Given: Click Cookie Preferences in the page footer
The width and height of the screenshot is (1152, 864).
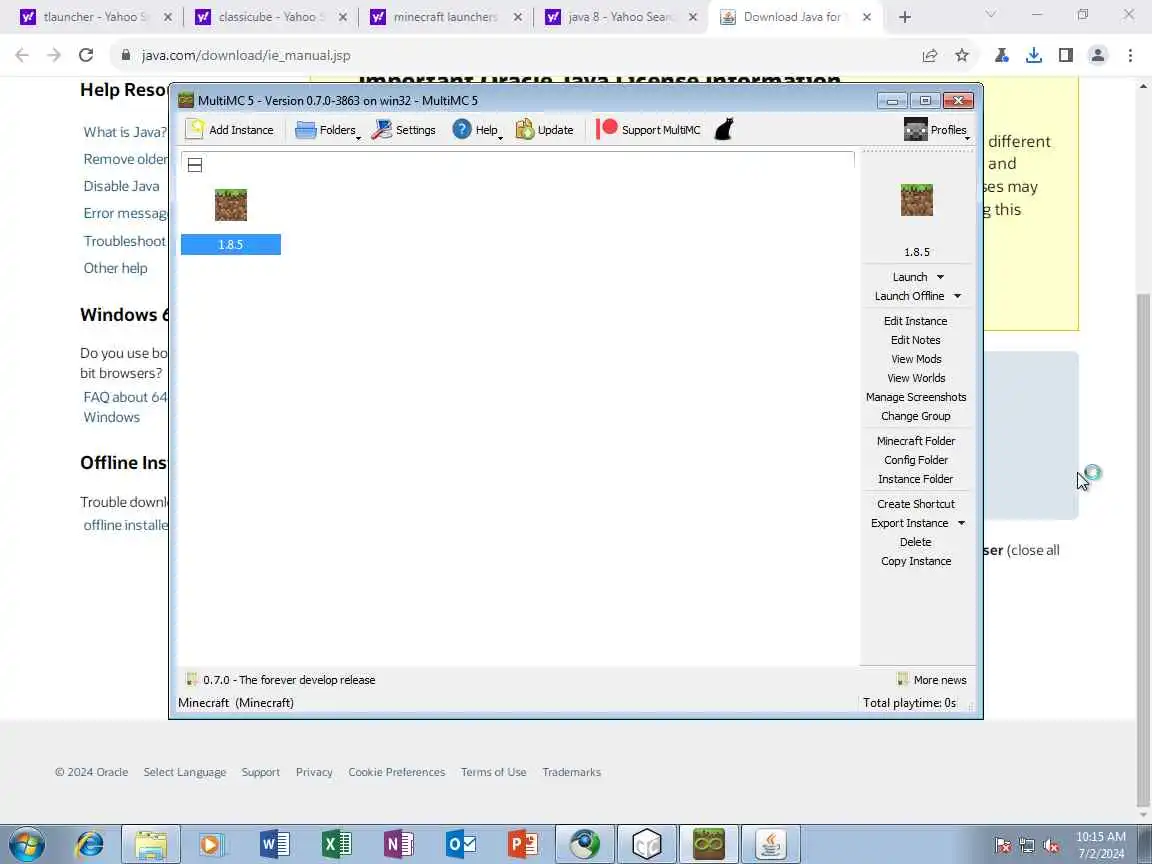Looking at the screenshot, I should coord(397,772).
